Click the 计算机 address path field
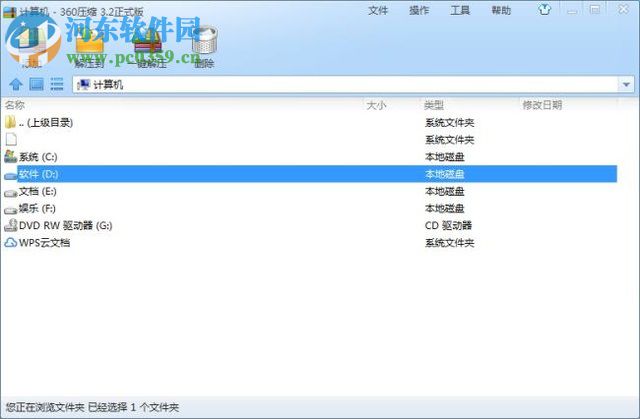This screenshot has width=640, height=419. [x=346, y=84]
